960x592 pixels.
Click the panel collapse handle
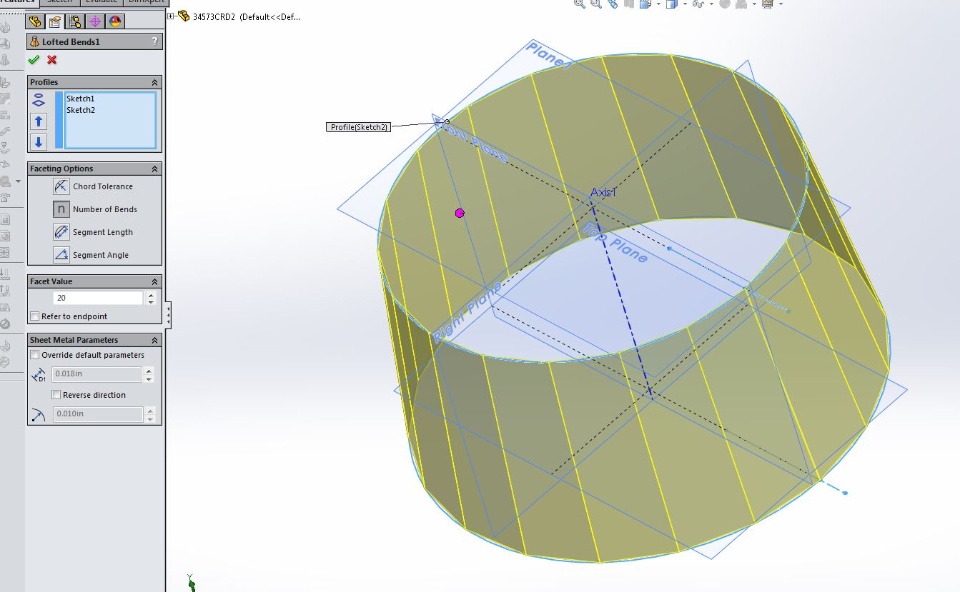point(168,315)
